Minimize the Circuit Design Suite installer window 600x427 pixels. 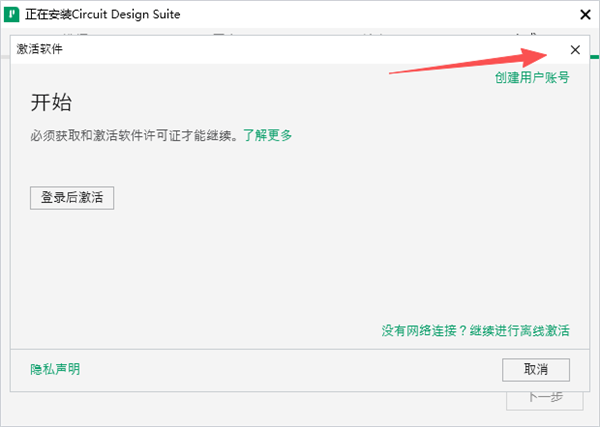coord(544,15)
